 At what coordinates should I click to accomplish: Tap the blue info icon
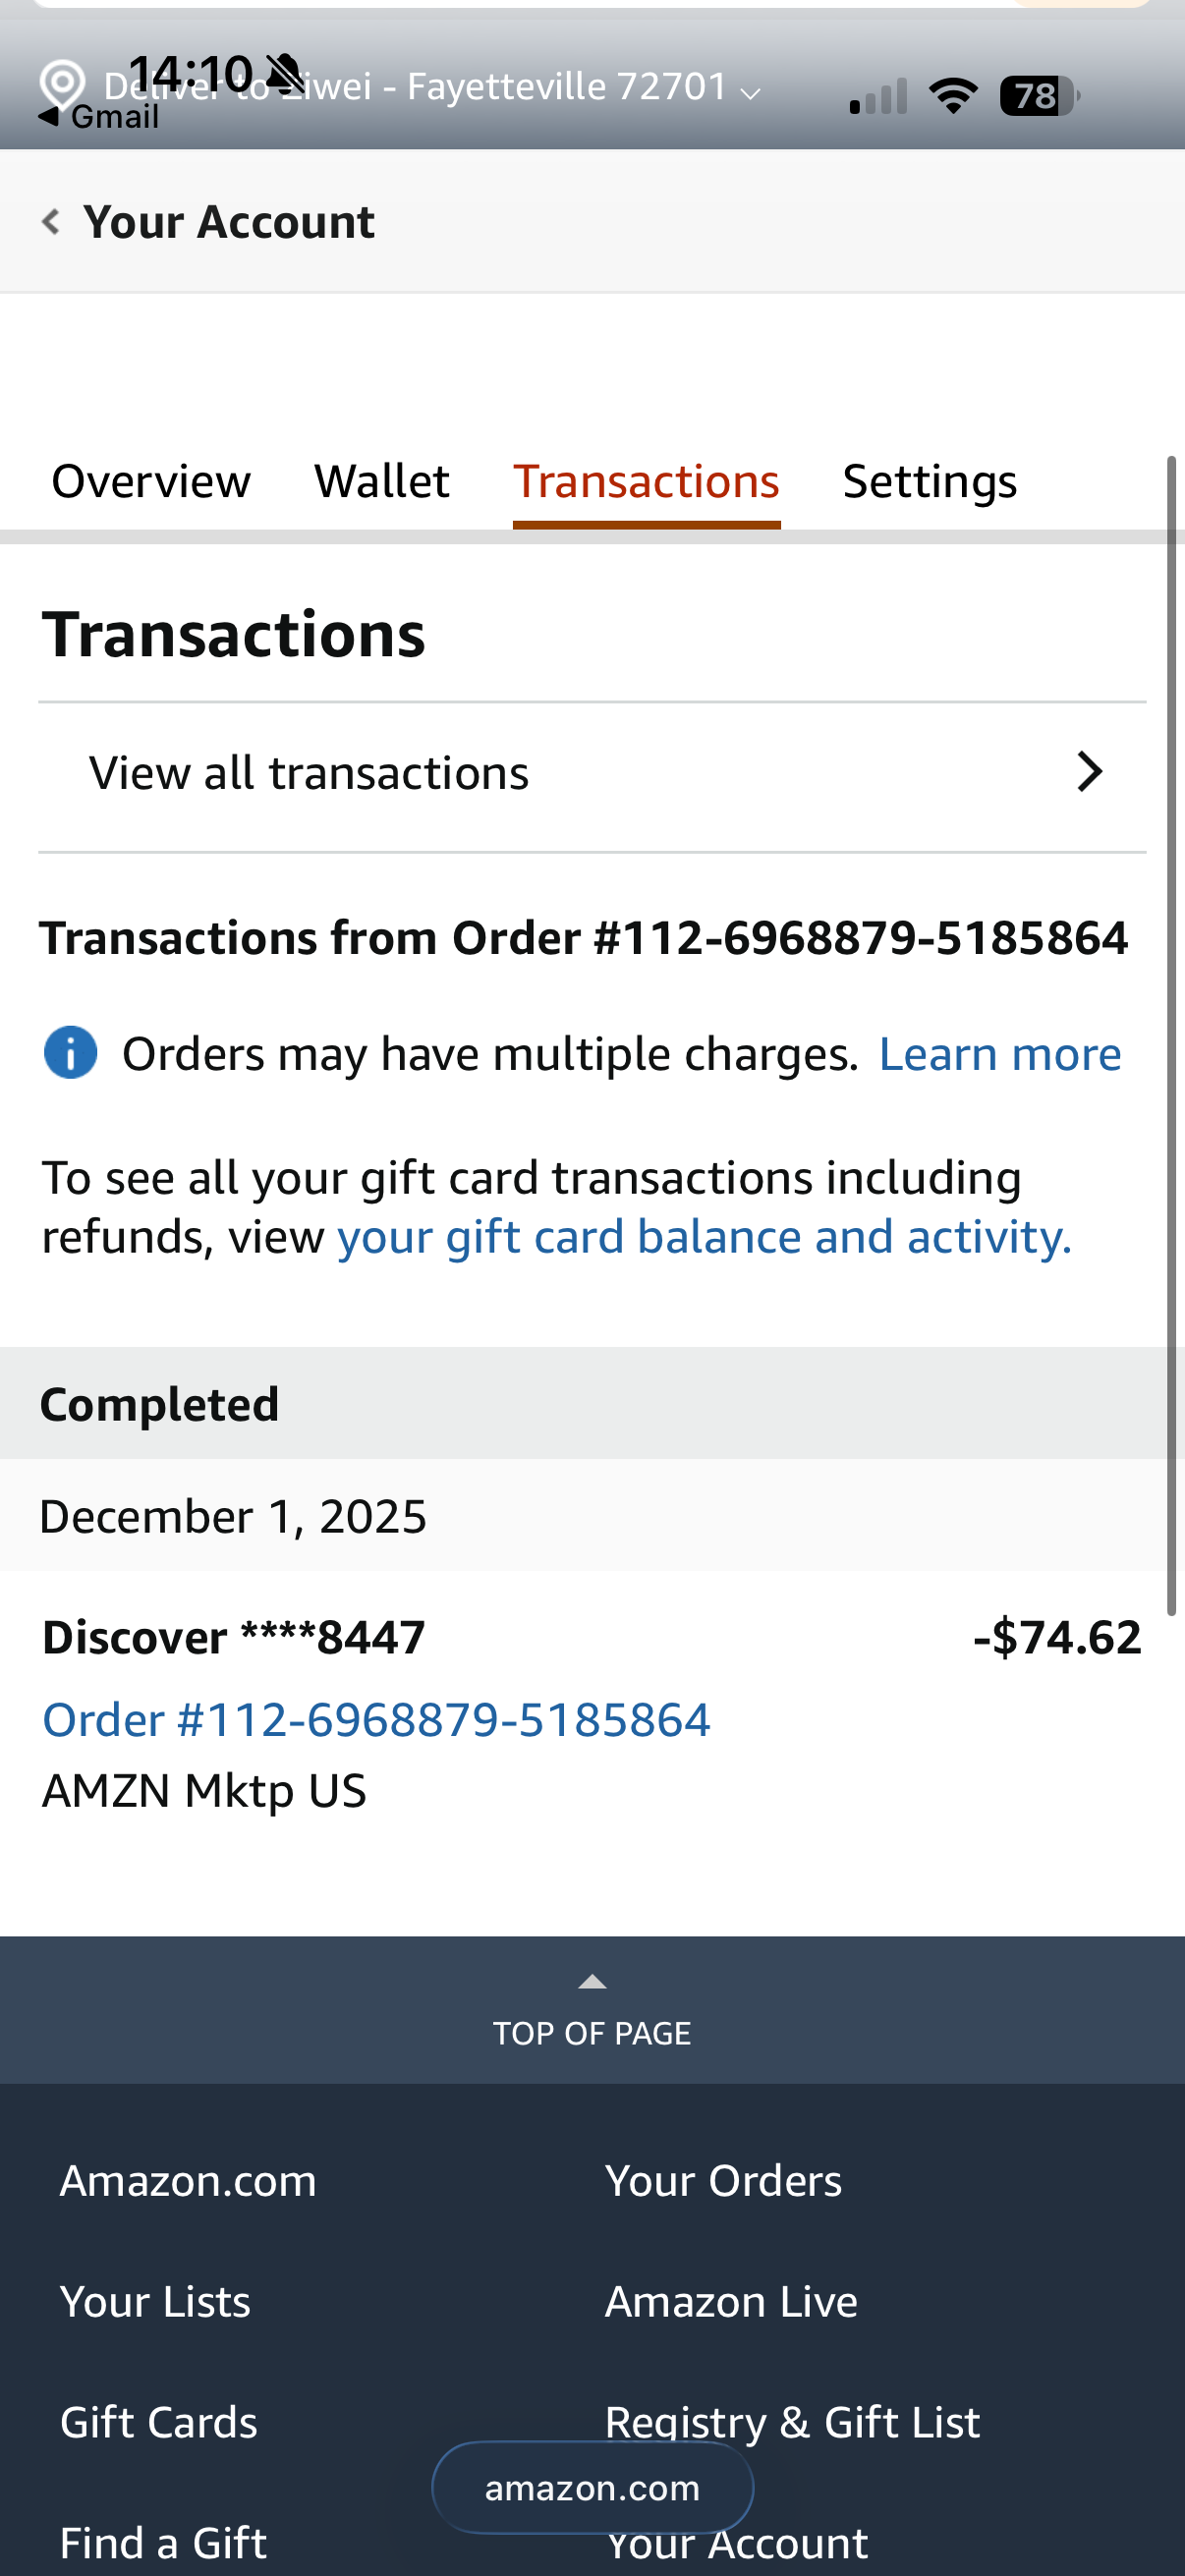coord(70,1053)
